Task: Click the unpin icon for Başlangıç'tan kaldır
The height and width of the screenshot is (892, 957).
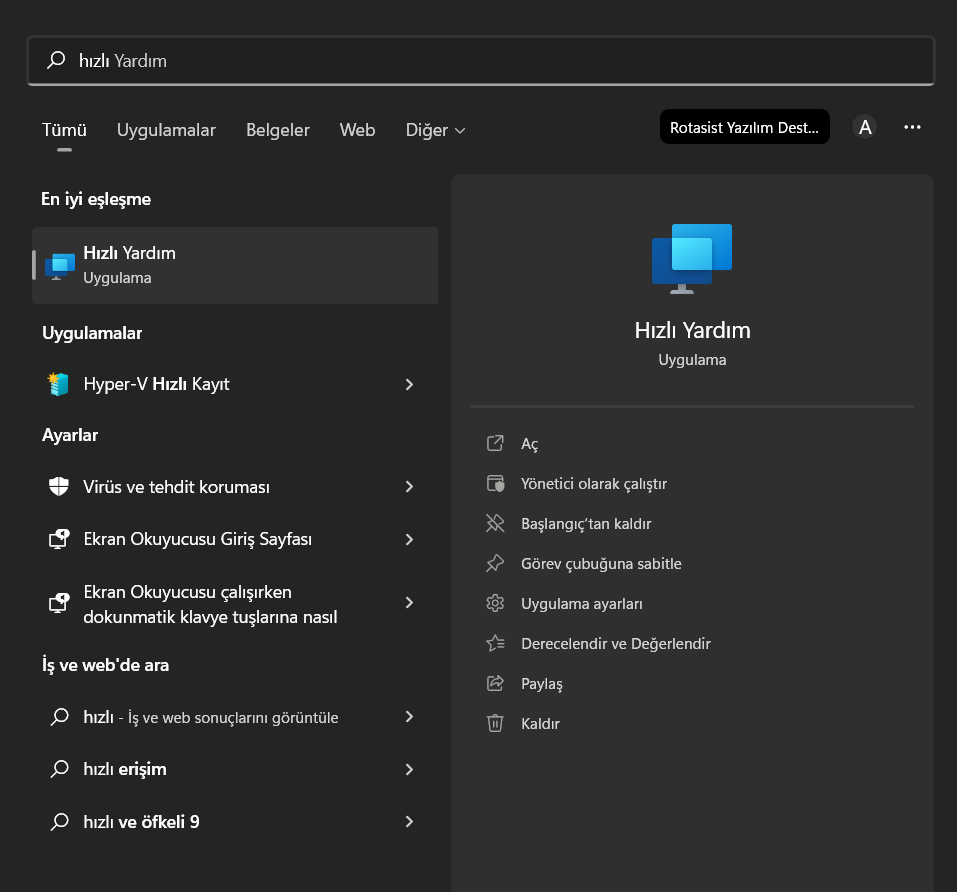Action: coord(495,523)
